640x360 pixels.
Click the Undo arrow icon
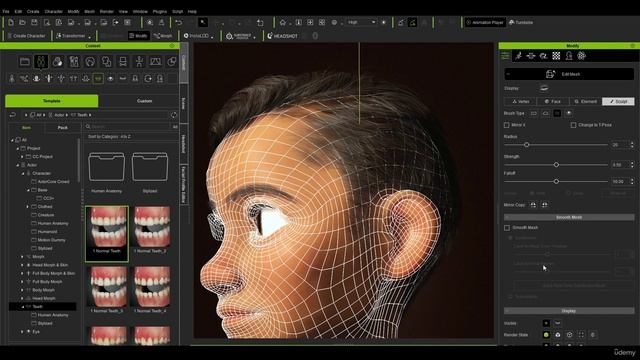click(178, 22)
